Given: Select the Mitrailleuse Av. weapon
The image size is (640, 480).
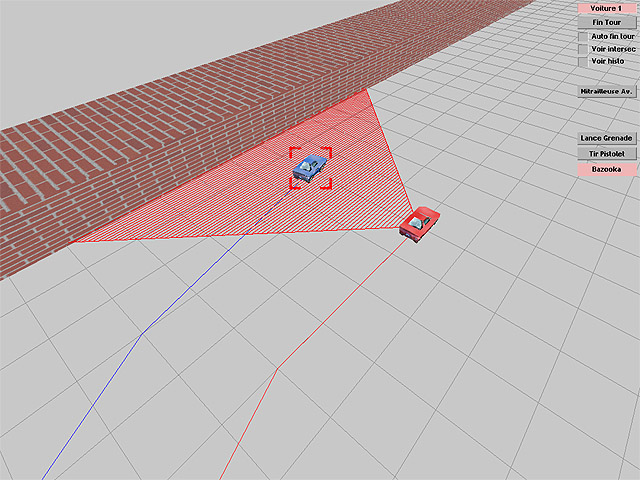Looking at the screenshot, I should [x=606, y=91].
